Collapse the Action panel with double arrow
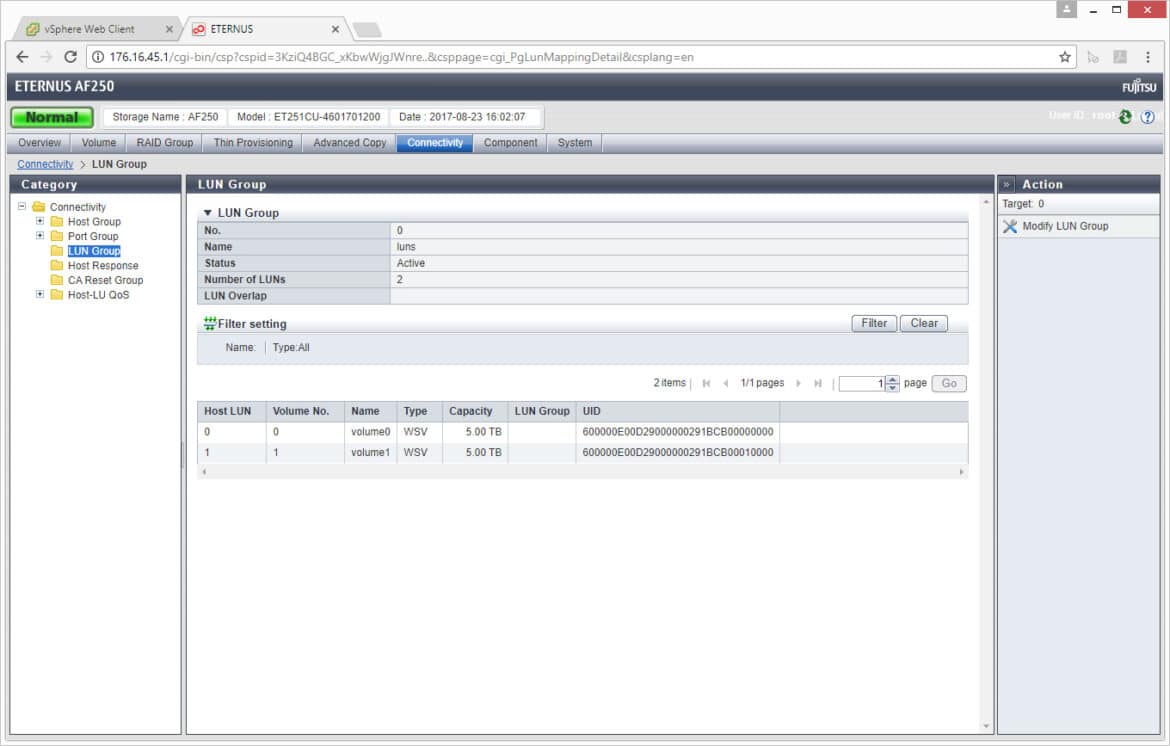The image size is (1170, 746). click(1007, 184)
